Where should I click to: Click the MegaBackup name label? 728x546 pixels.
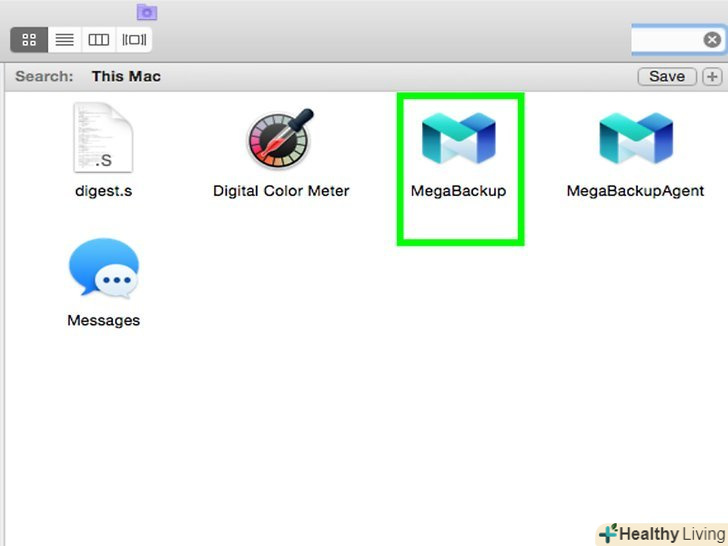459,191
